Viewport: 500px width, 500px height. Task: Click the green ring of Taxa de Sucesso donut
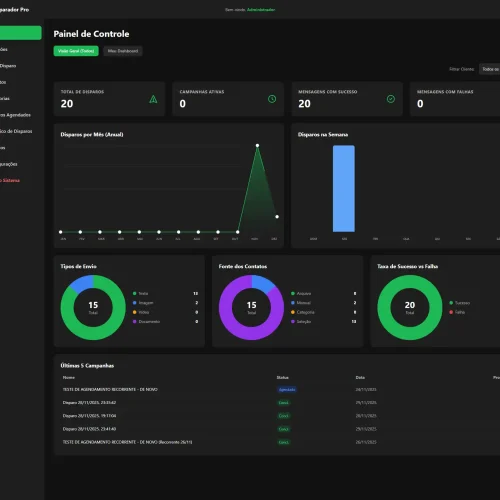coord(384,307)
